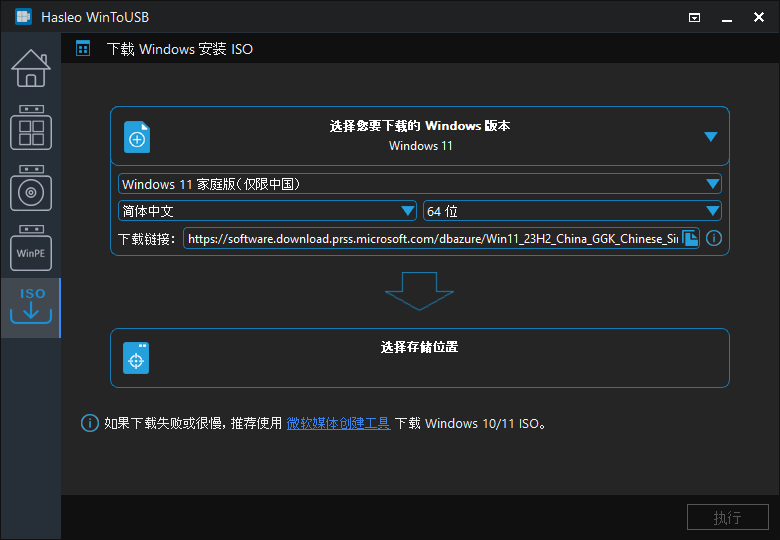Click the storage location target icon
This screenshot has height=540, width=780.
tap(136, 358)
